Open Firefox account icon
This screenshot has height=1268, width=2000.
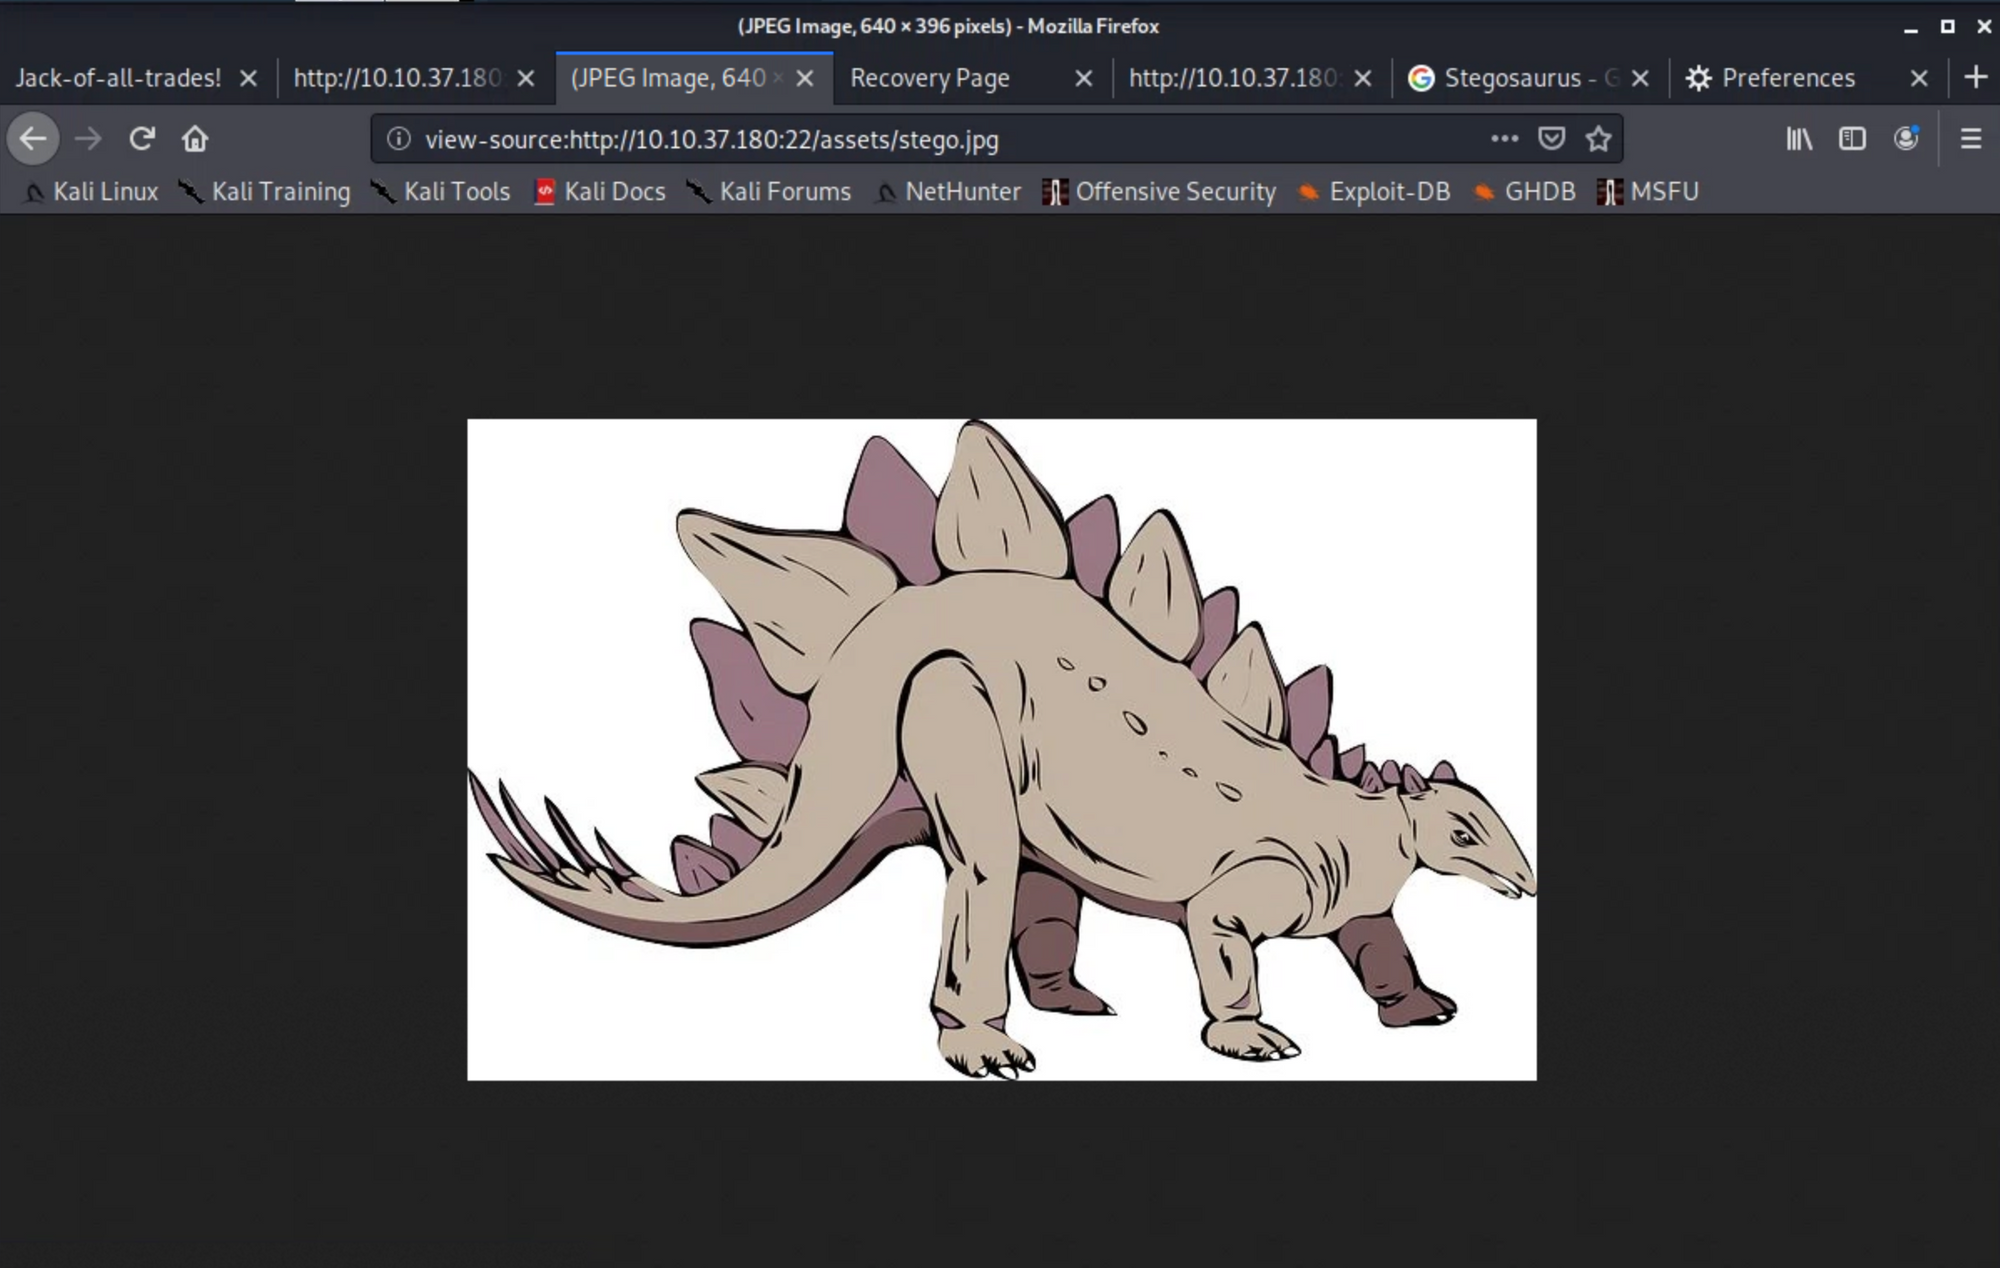click(1906, 139)
